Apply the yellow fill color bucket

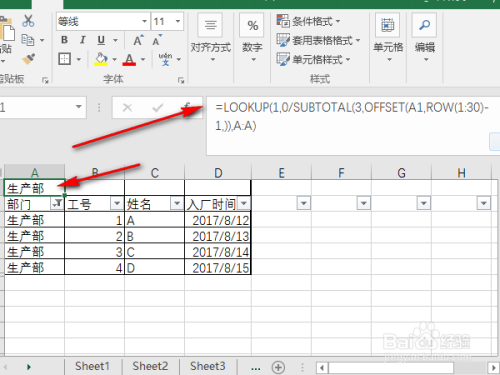tap(101, 59)
